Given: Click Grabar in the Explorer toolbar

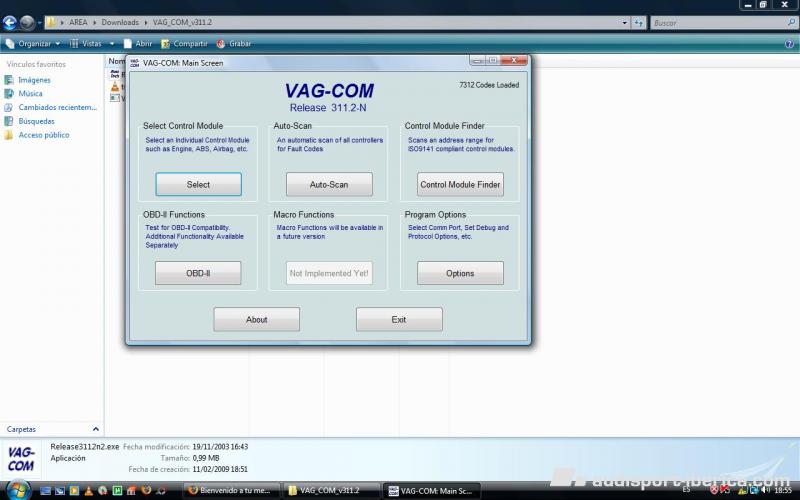Looking at the screenshot, I should point(234,44).
